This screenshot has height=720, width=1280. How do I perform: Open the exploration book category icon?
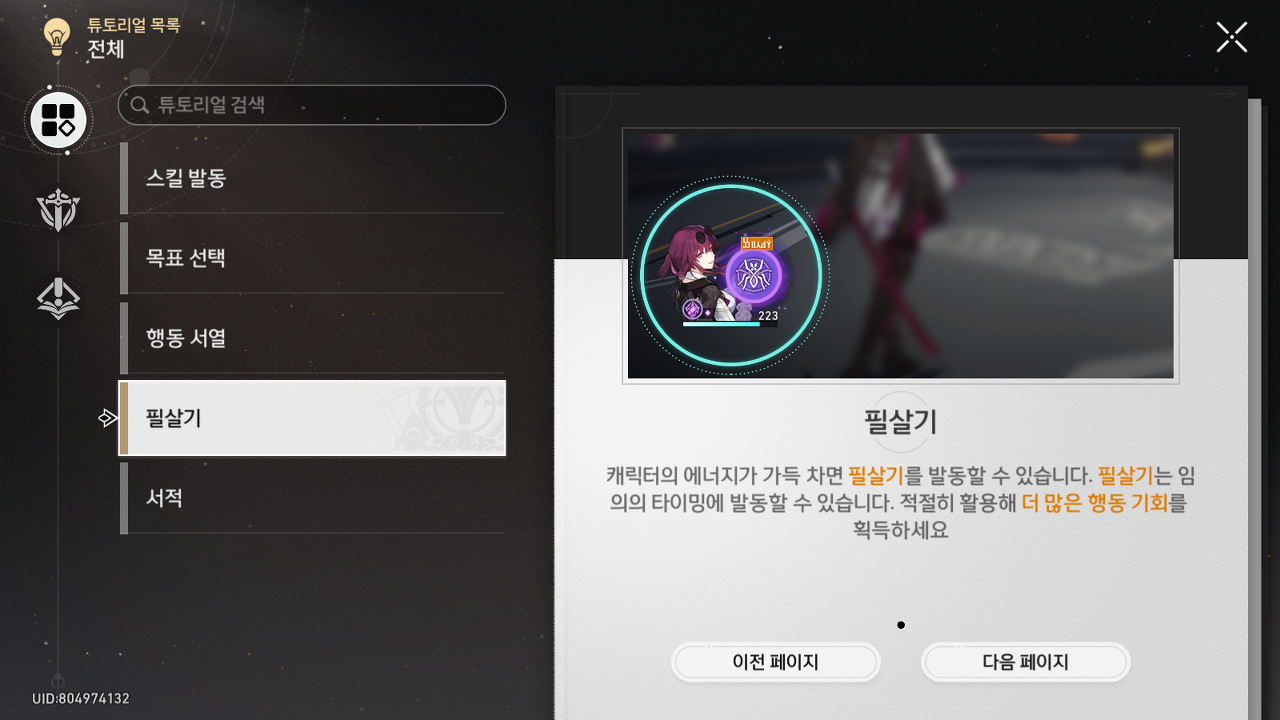58,298
